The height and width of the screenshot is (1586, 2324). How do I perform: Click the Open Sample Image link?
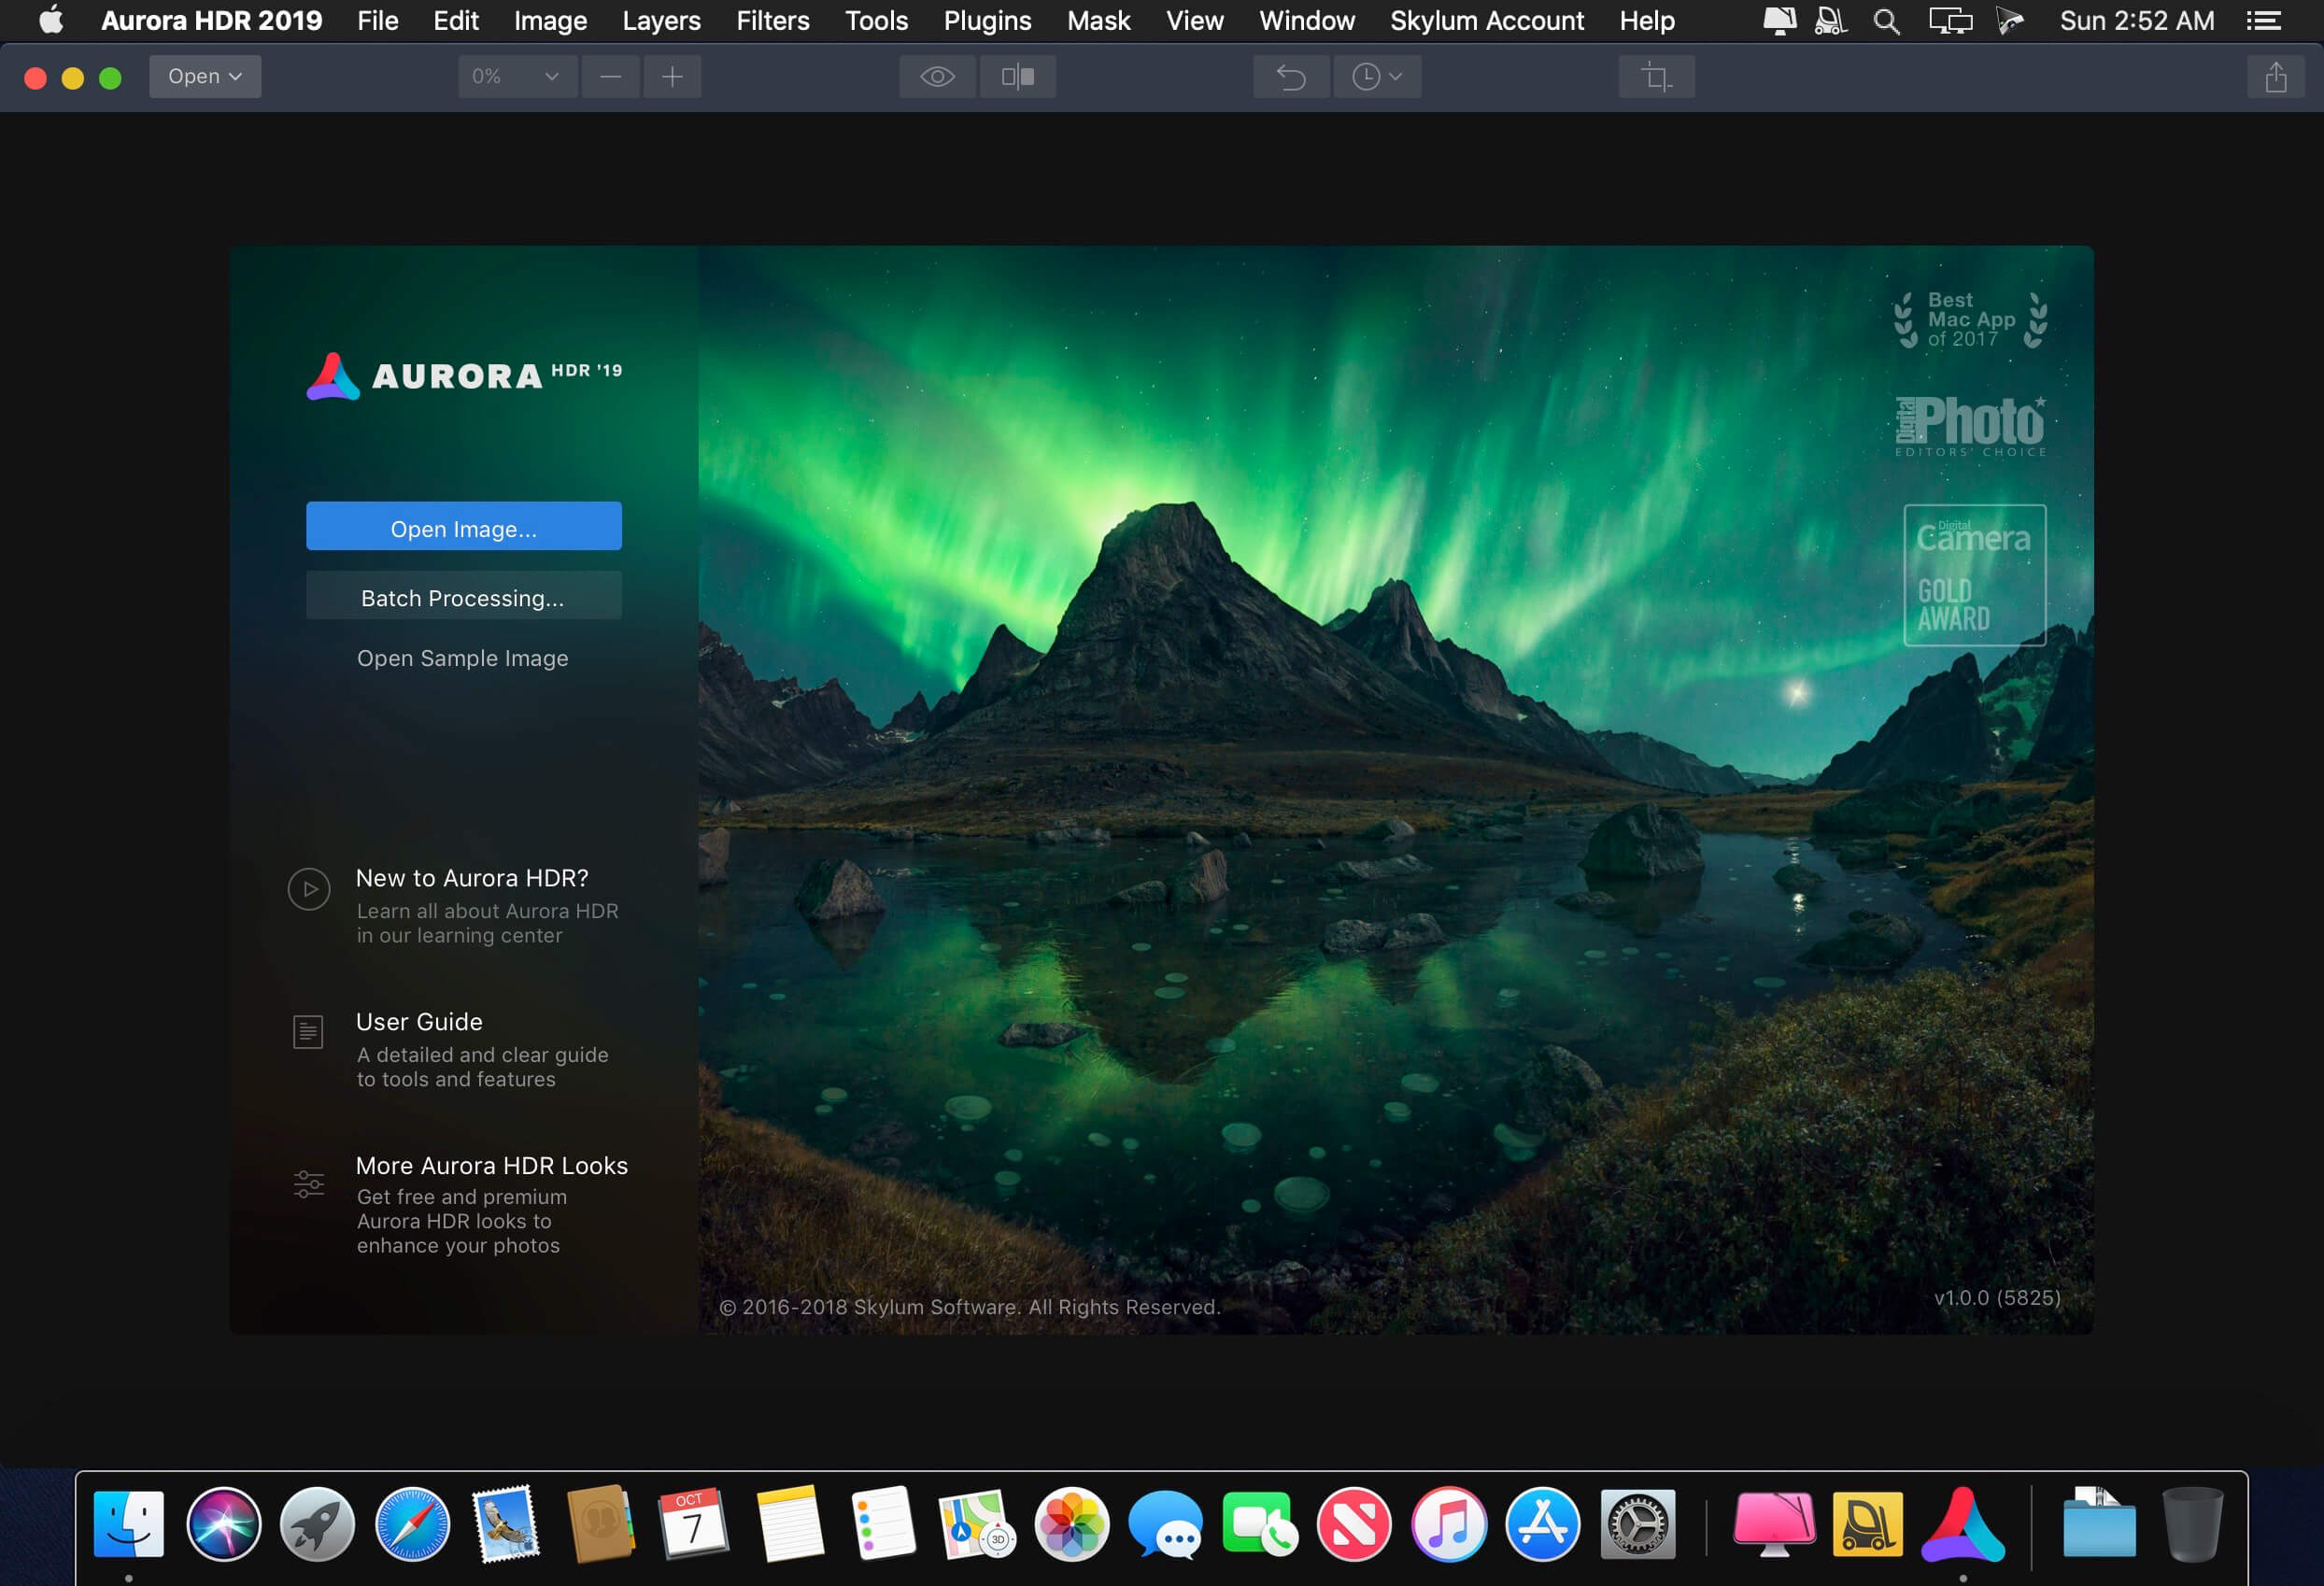(x=462, y=658)
